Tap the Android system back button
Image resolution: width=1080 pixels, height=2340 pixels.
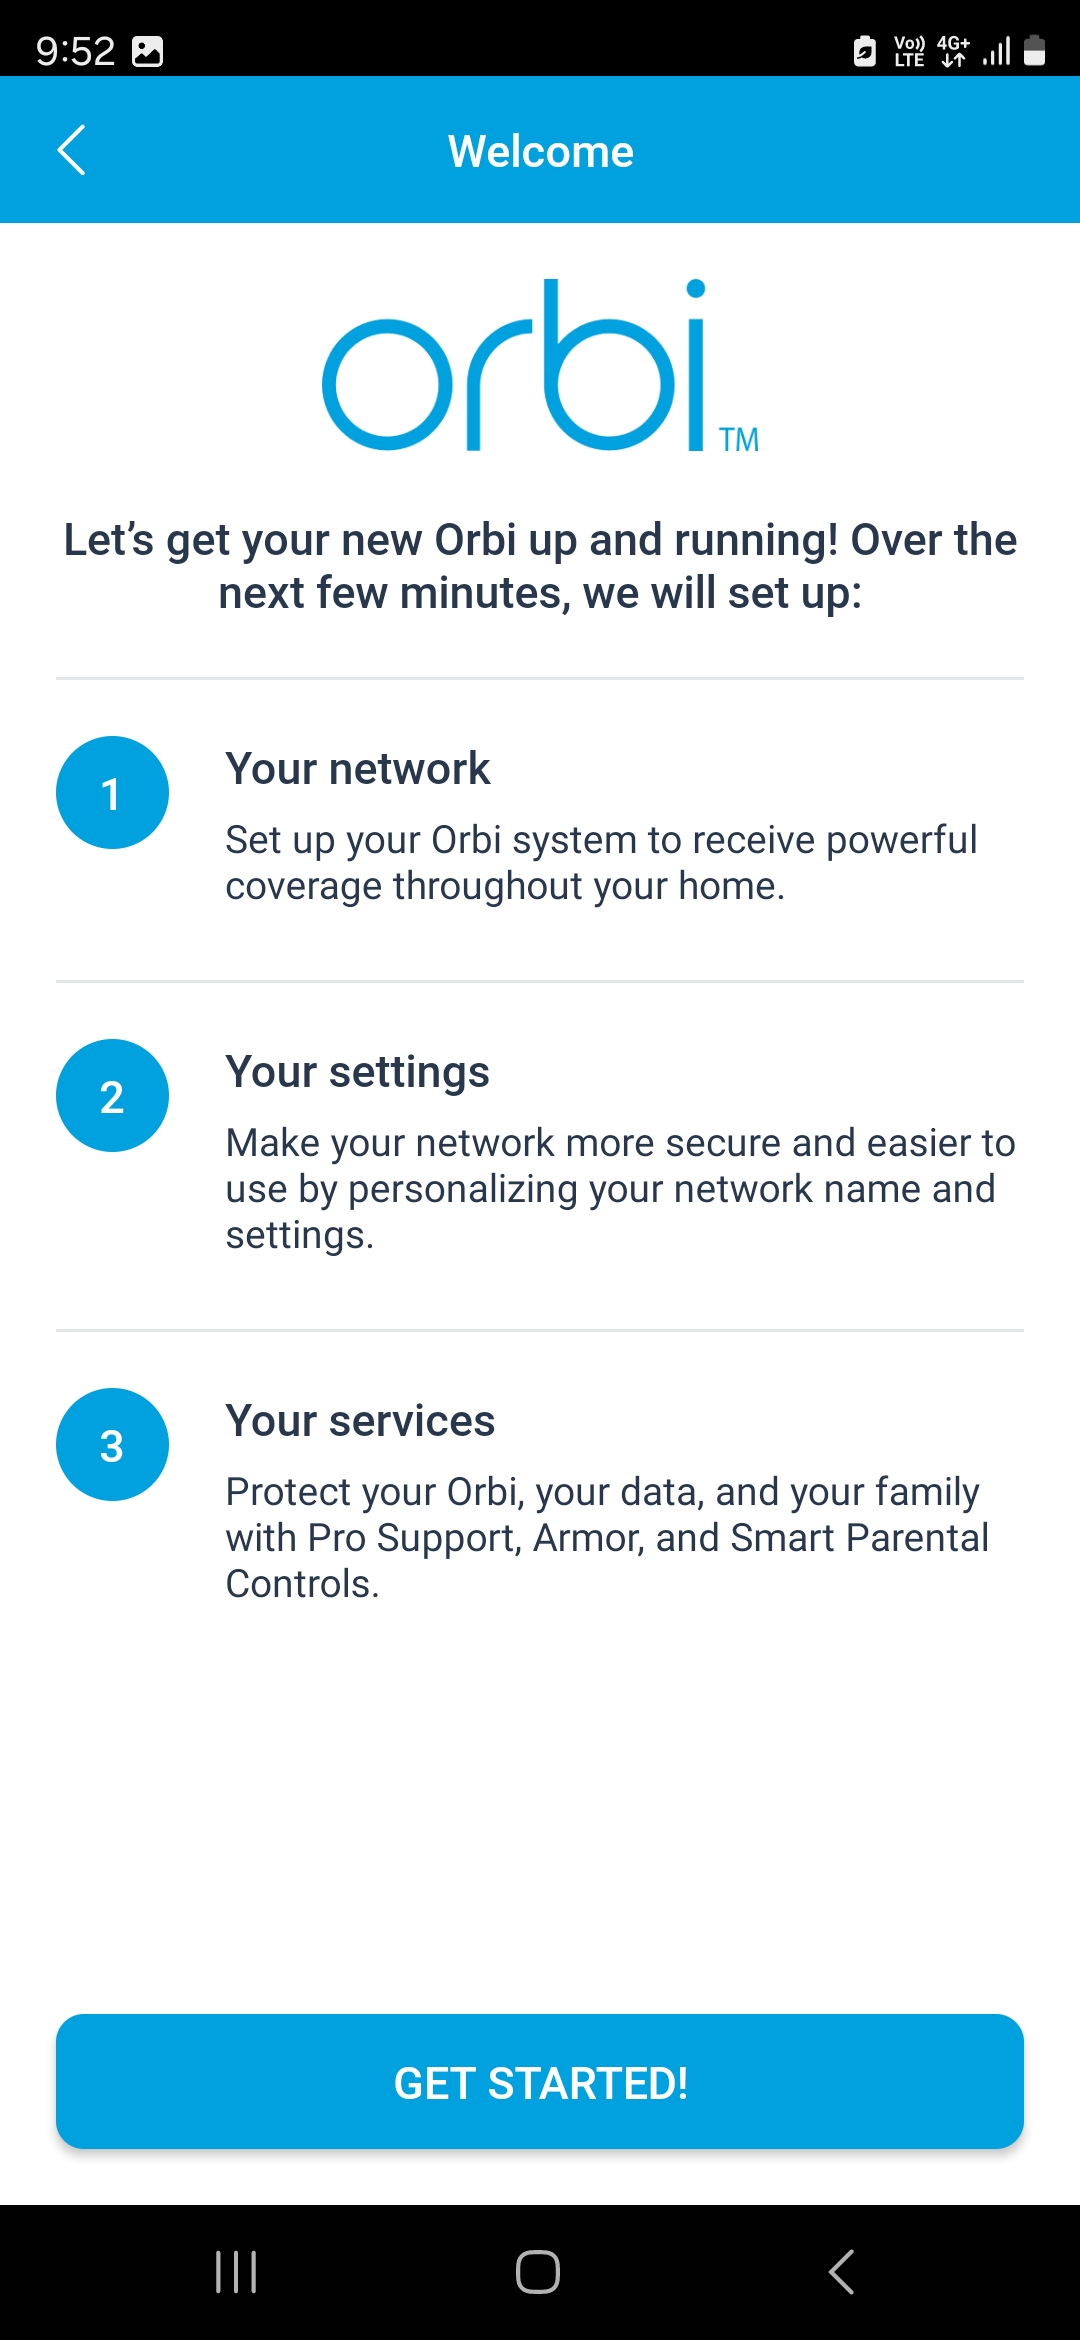click(x=842, y=2272)
